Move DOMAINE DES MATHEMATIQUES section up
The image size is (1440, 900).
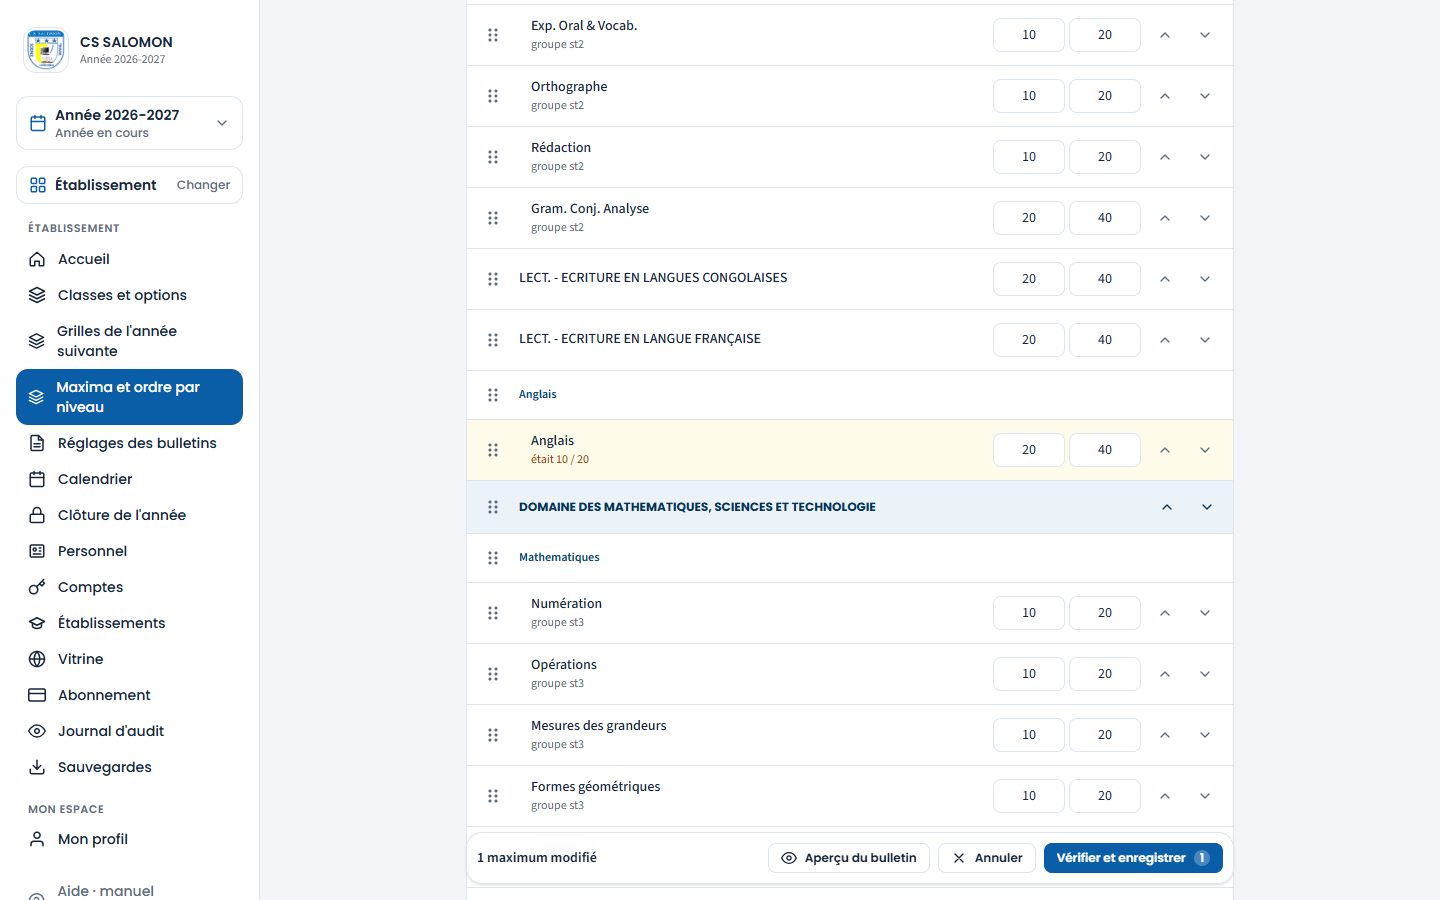tap(1167, 507)
